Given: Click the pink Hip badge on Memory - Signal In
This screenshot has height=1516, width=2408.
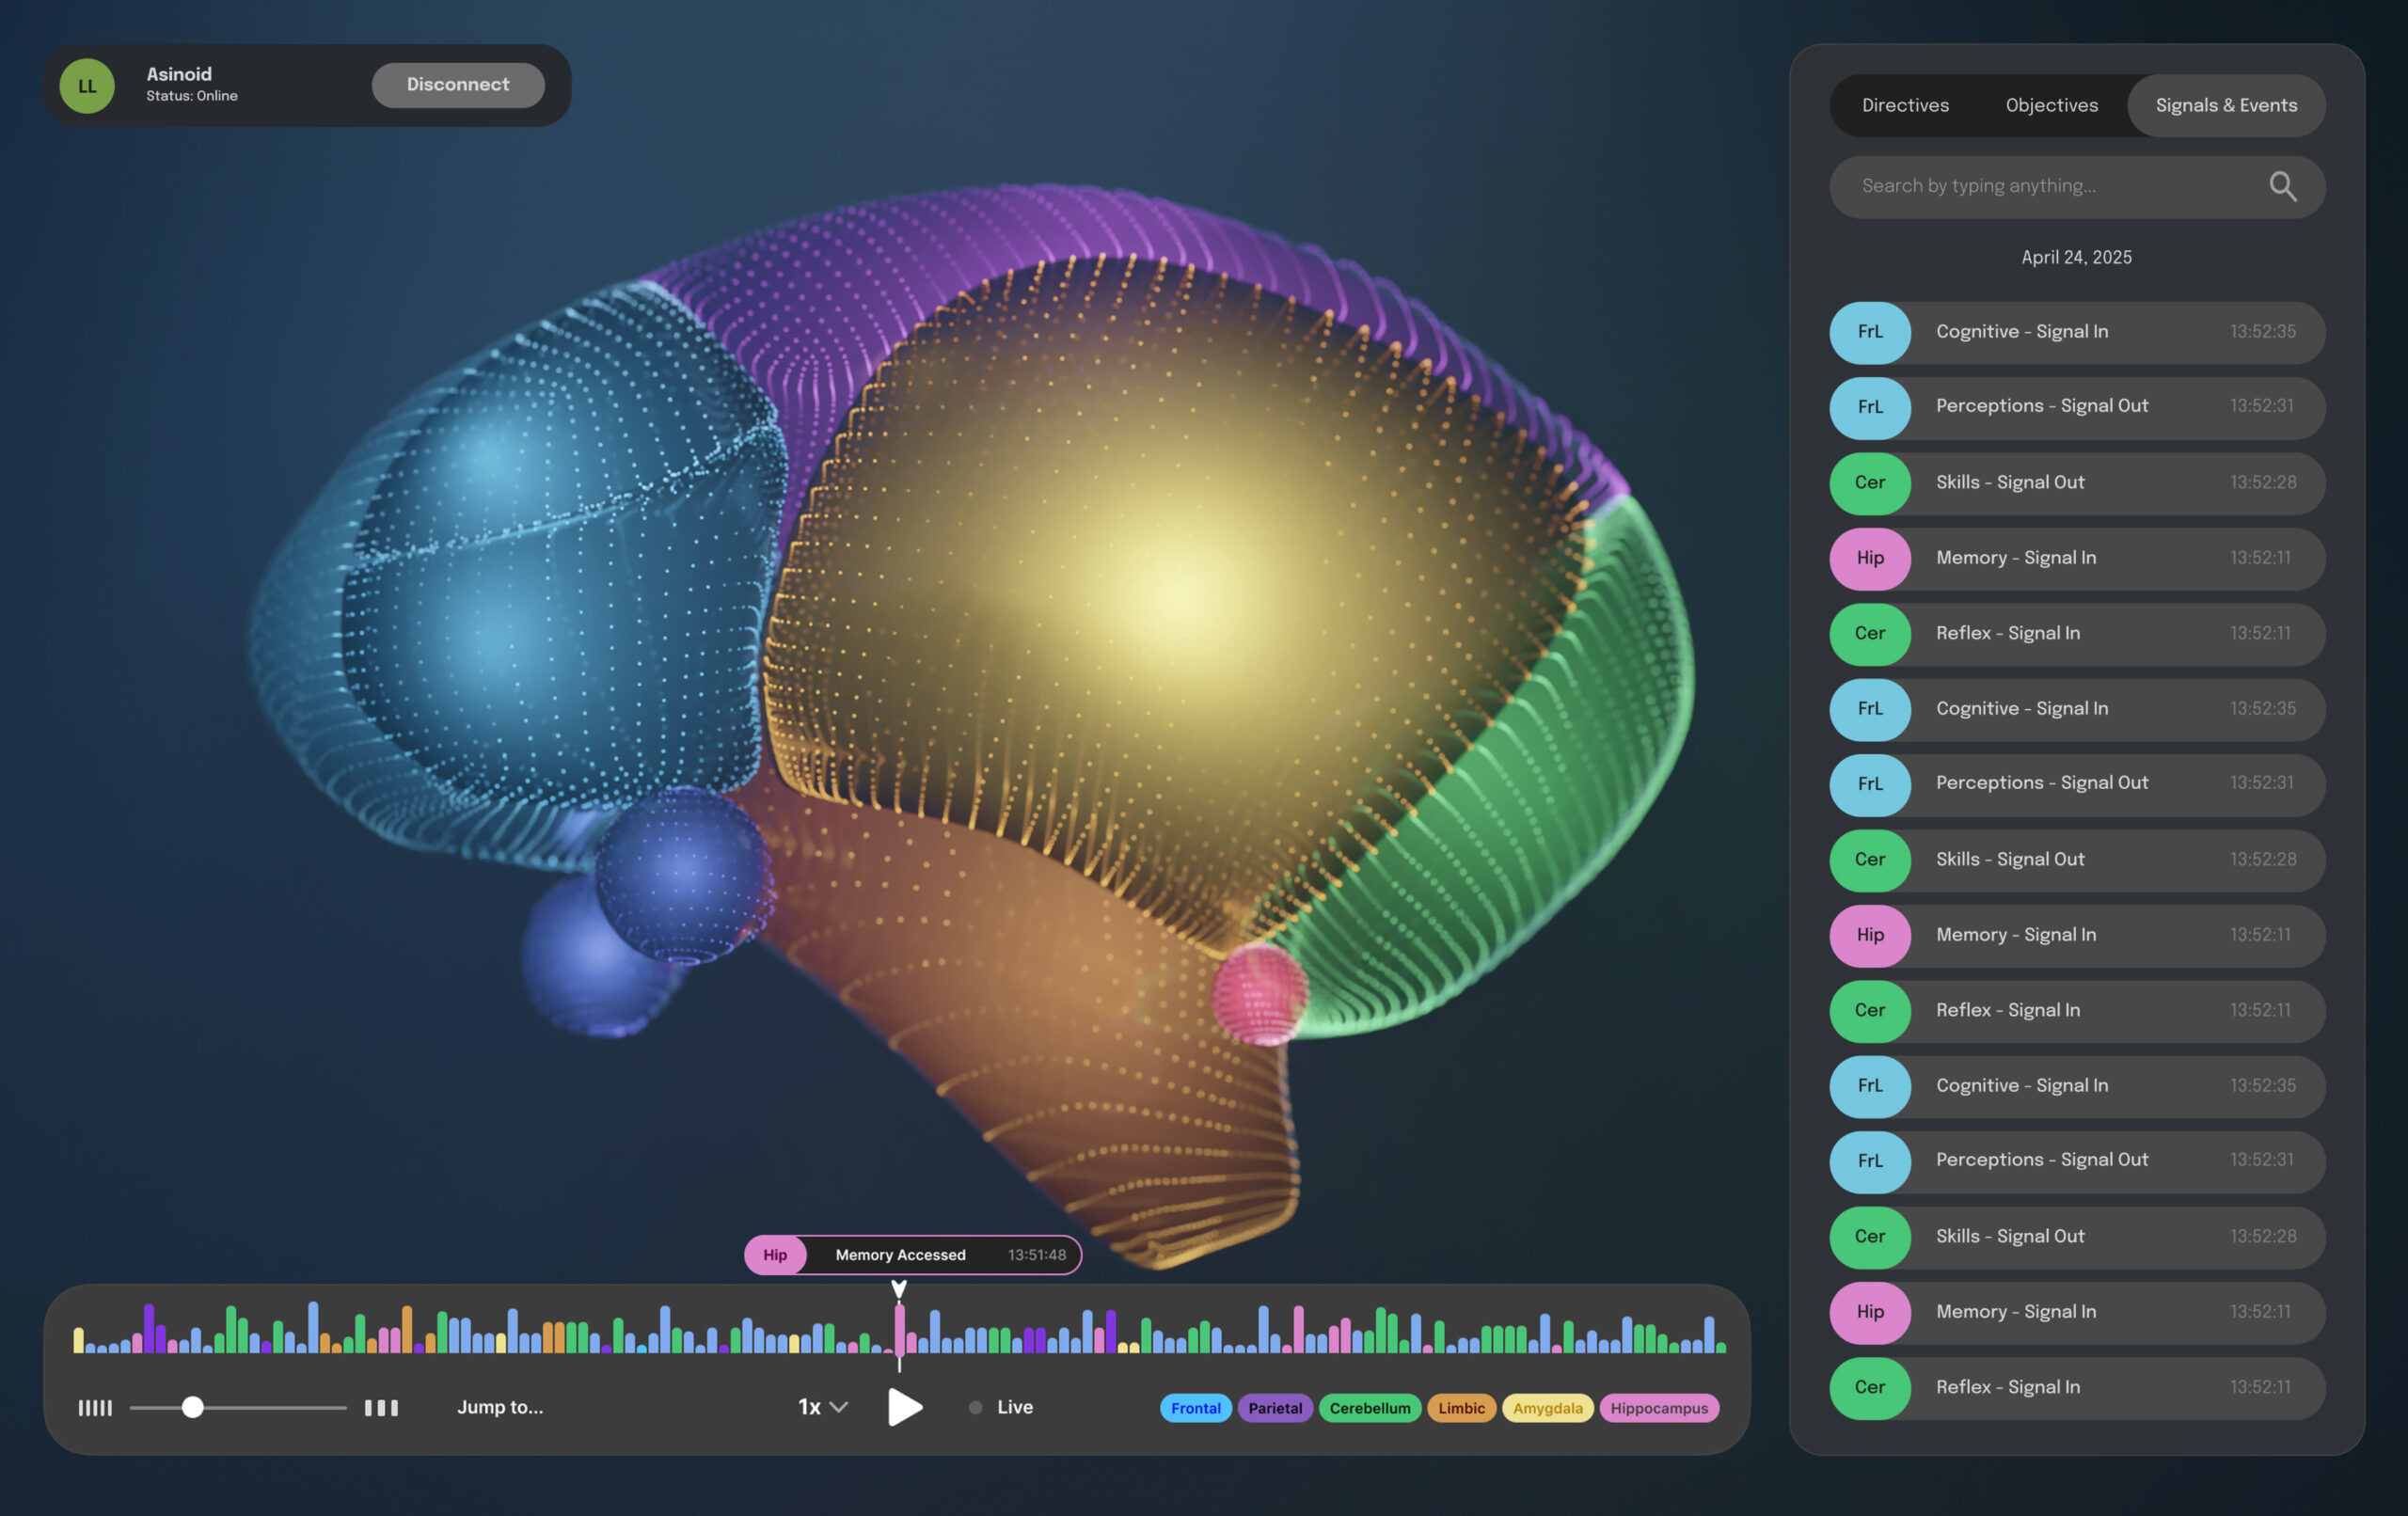Looking at the screenshot, I should click(x=1869, y=558).
